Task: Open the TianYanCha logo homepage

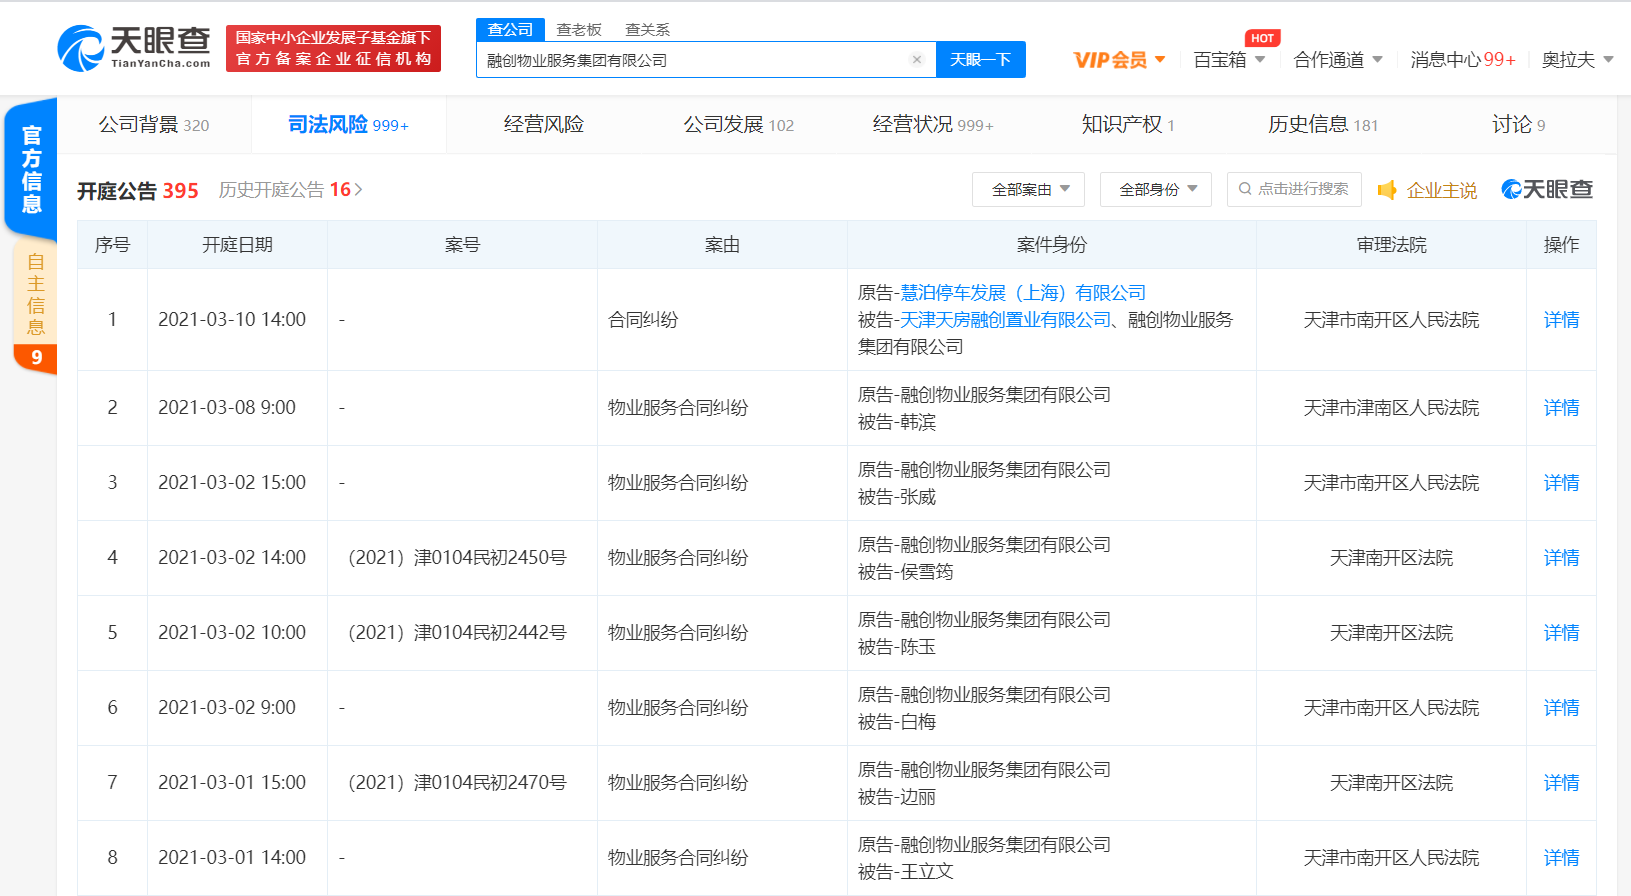Action: click(x=134, y=48)
